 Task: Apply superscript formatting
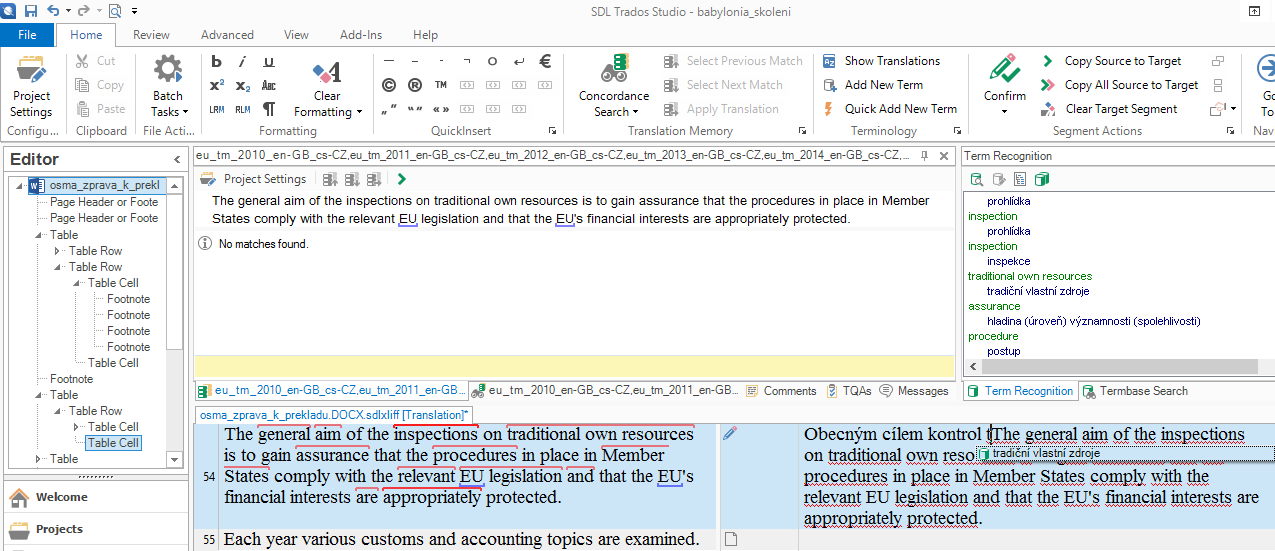point(216,85)
